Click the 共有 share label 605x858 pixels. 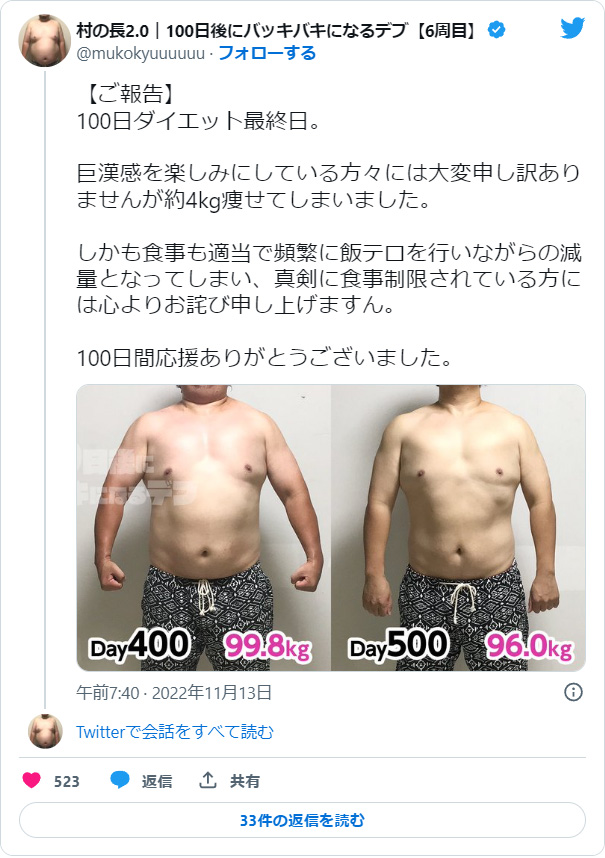click(245, 781)
